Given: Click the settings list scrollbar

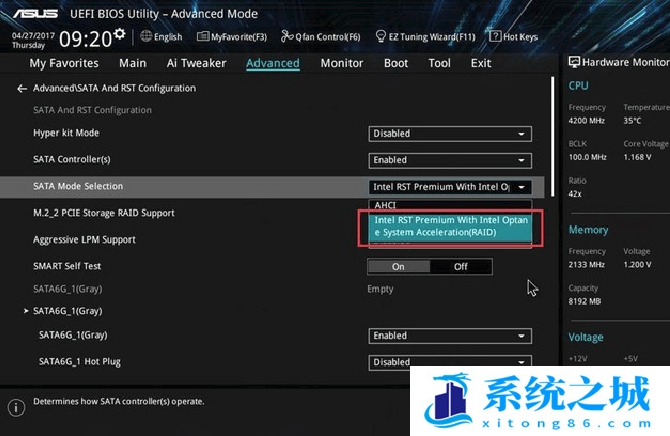Looking at the screenshot, I should coord(552,137).
